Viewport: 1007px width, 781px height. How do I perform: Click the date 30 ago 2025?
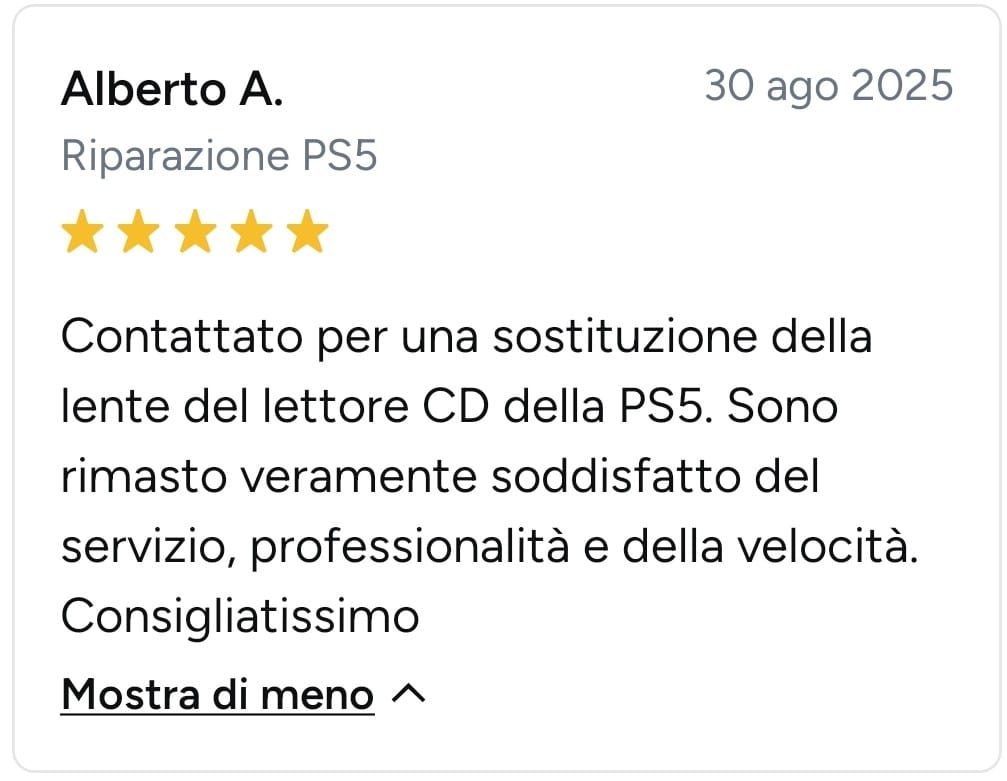point(828,86)
